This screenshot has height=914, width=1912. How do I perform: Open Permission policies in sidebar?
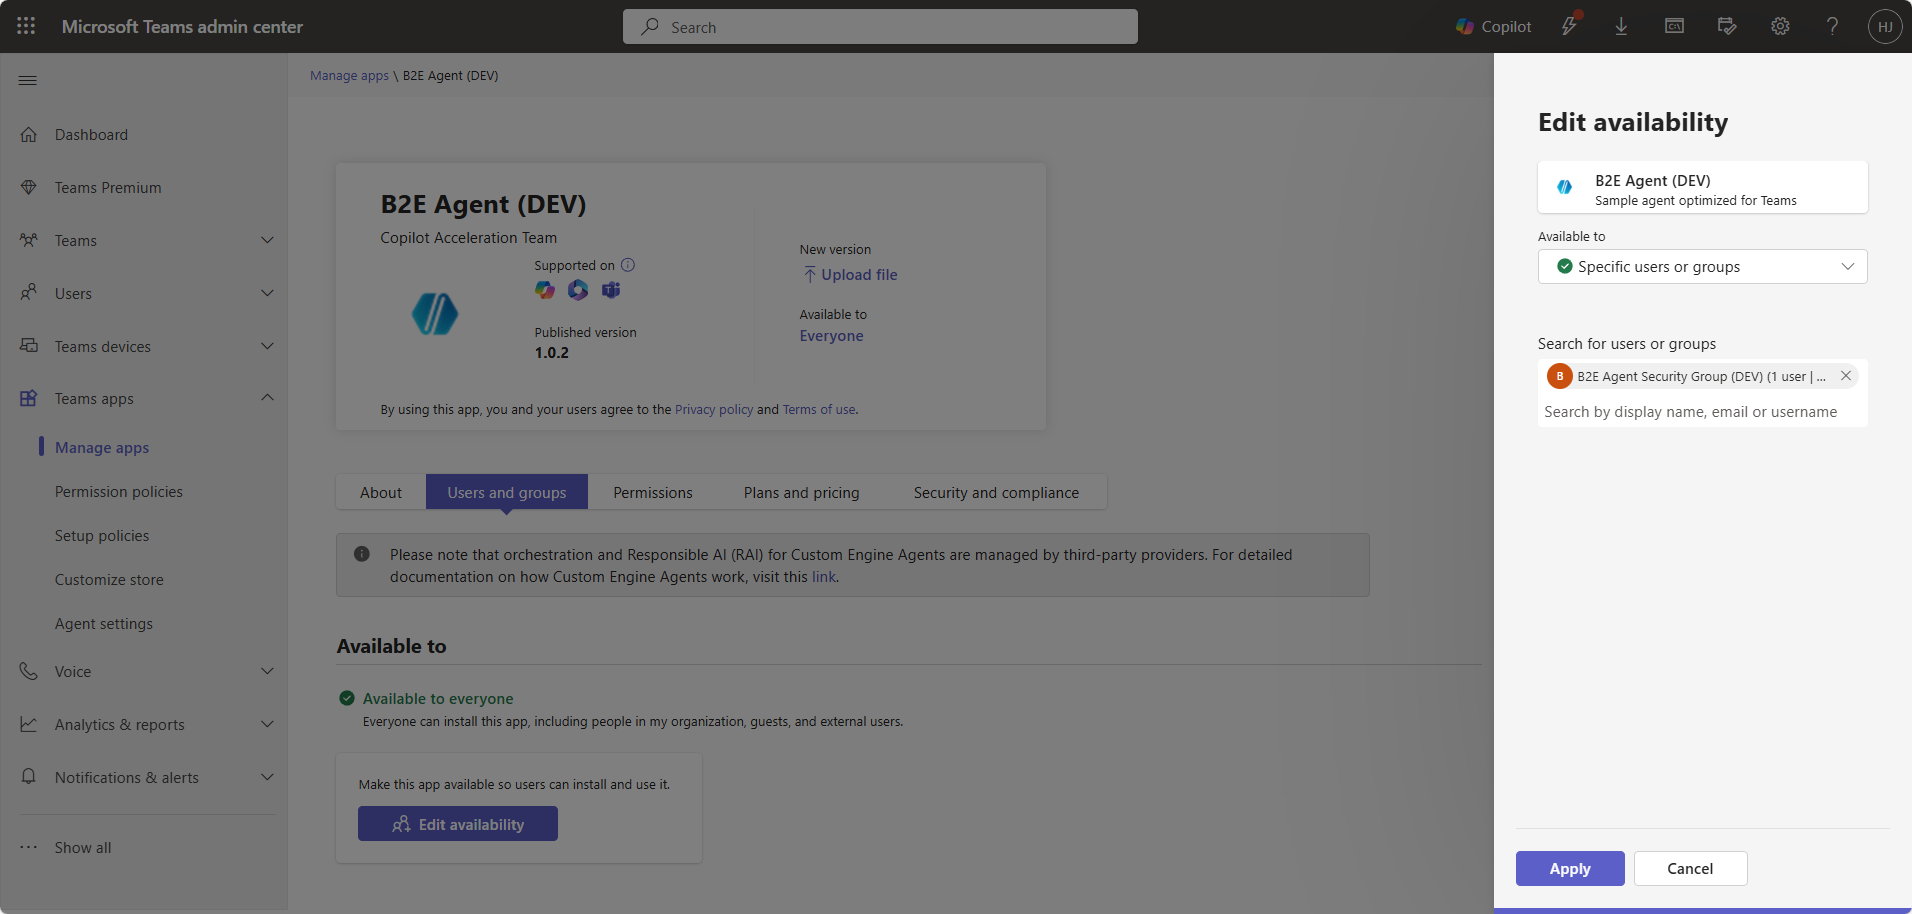(x=119, y=492)
